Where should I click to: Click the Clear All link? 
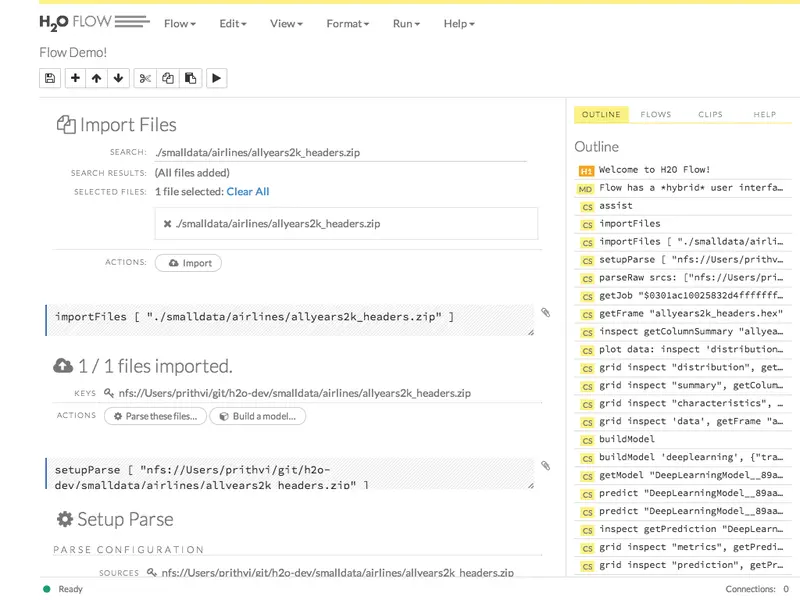coord(247,191)
